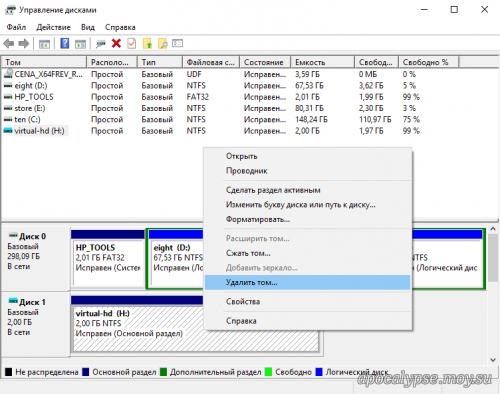Click the disk pane vertical scrollbar thumb
500x394 pixels.
click(x=493, y=257)
